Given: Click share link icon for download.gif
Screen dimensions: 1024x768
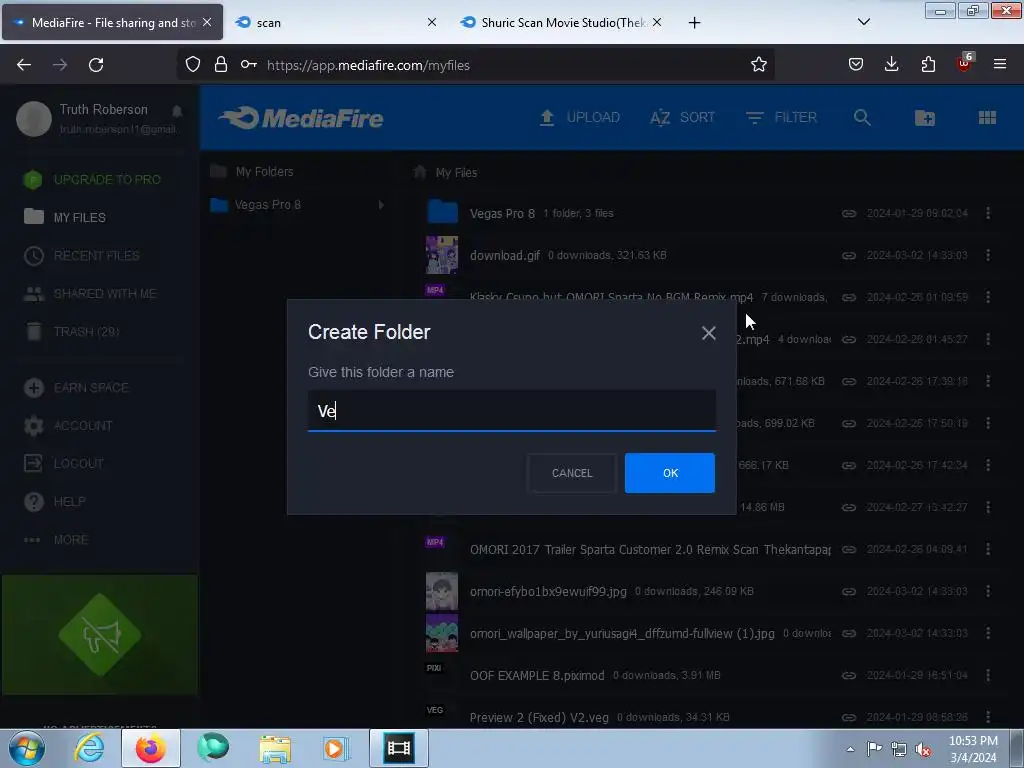Looking at the screenshot, I should point(849,255).
